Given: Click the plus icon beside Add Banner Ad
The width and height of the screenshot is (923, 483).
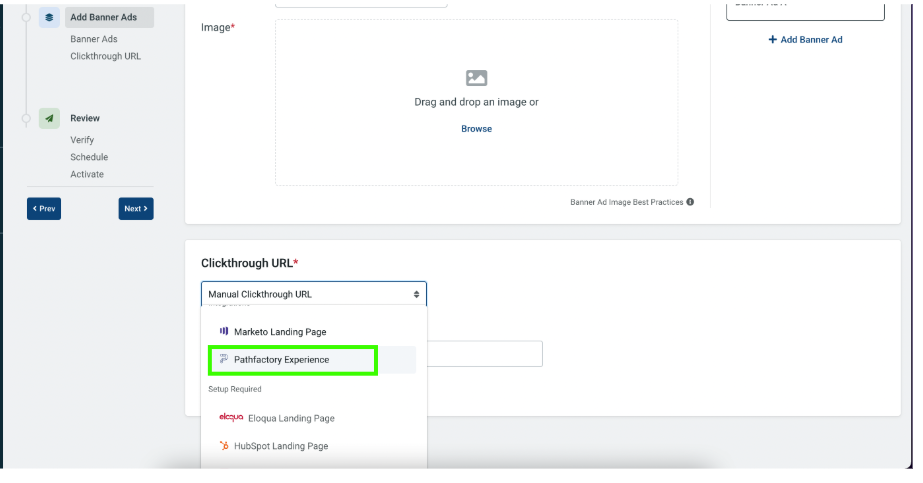Looking at the screenshot, I should (772, 39).
